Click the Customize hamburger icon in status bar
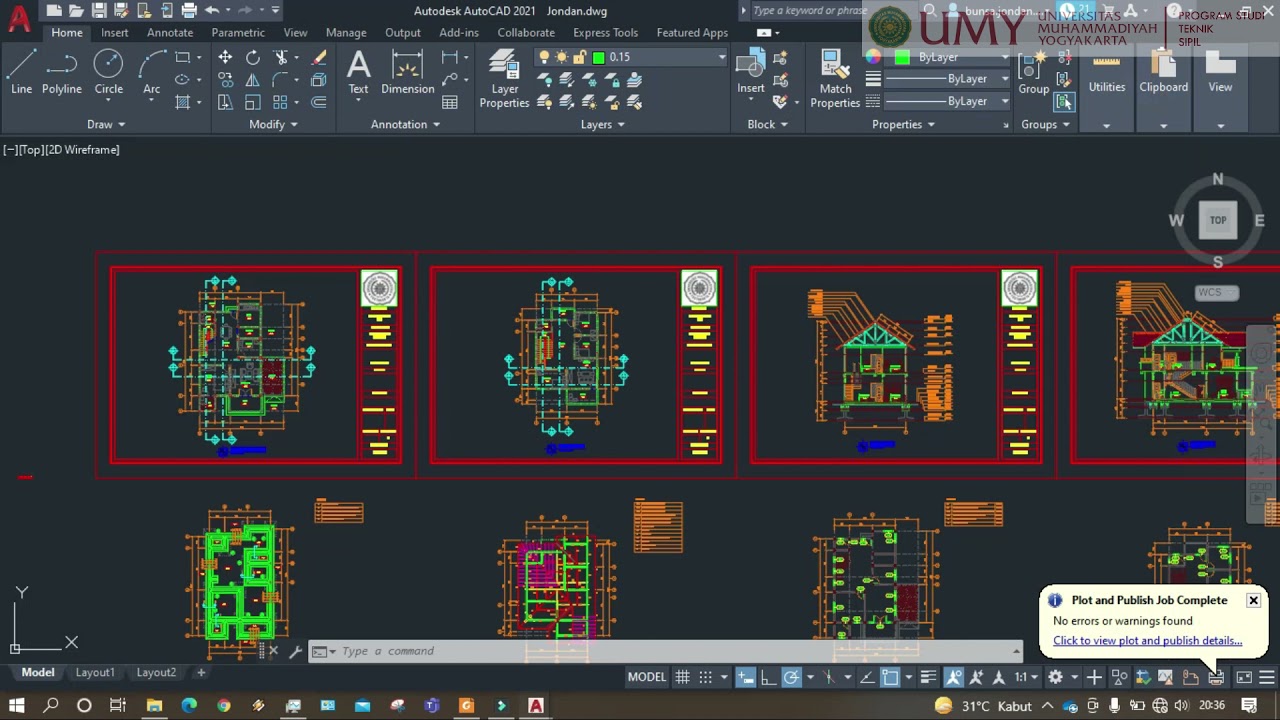Viewport: 1280px width, 720px height. [1266, 677]
